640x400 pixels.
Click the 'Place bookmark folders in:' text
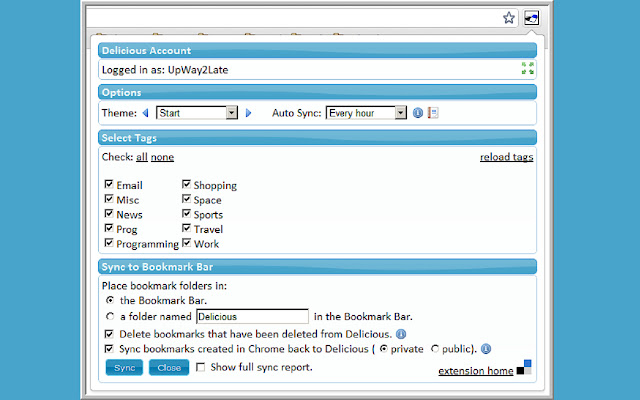coord(164,286)
